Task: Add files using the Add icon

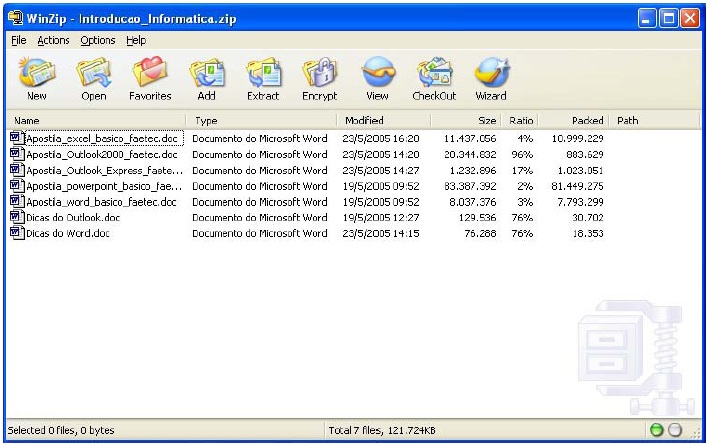Action: click(207, 72)
